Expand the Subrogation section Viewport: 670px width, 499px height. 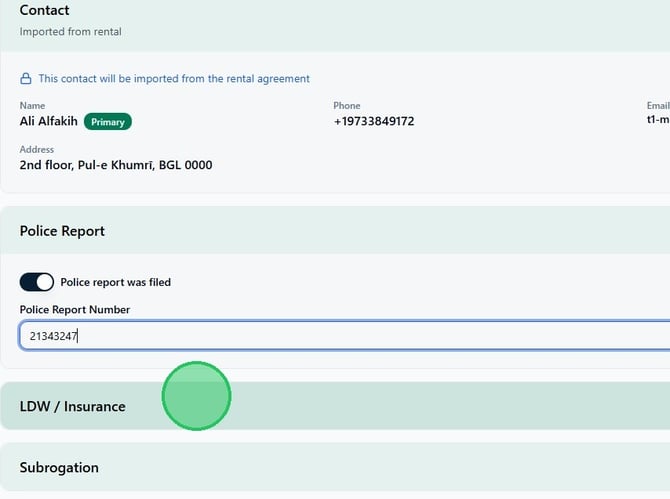(335, 467)
